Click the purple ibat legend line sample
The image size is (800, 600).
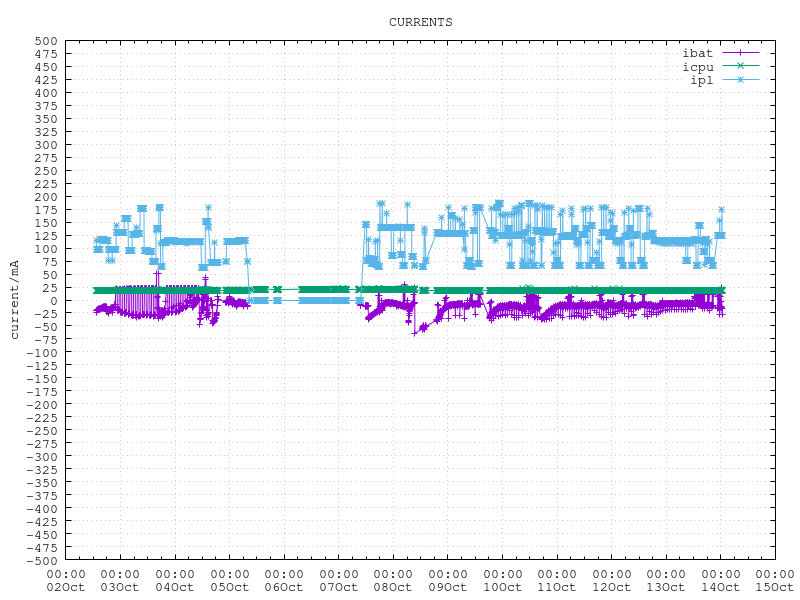tap(740, 52)
